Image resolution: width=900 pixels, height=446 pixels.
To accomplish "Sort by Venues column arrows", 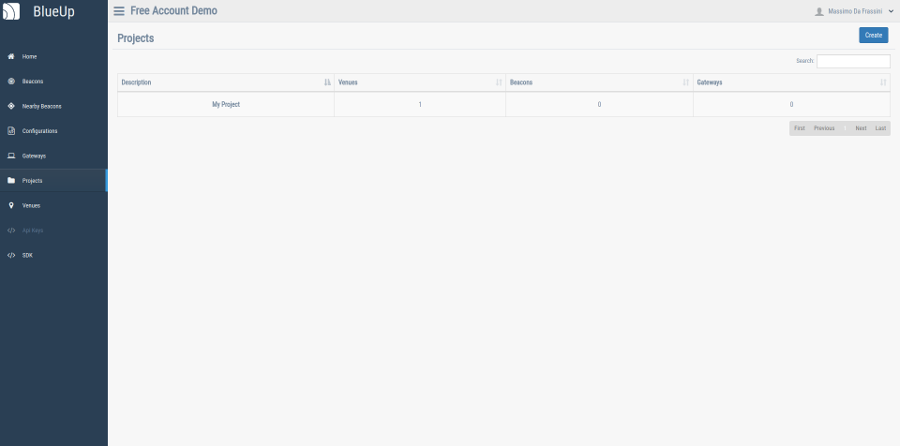I will point(499,82).
